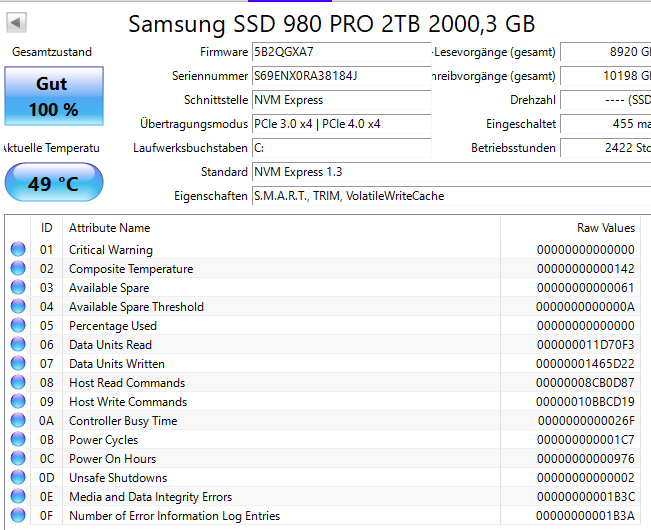Screen dimensions: 651x530
Task: Click the Drehzahl value field
Action: (x=606, y=100)
